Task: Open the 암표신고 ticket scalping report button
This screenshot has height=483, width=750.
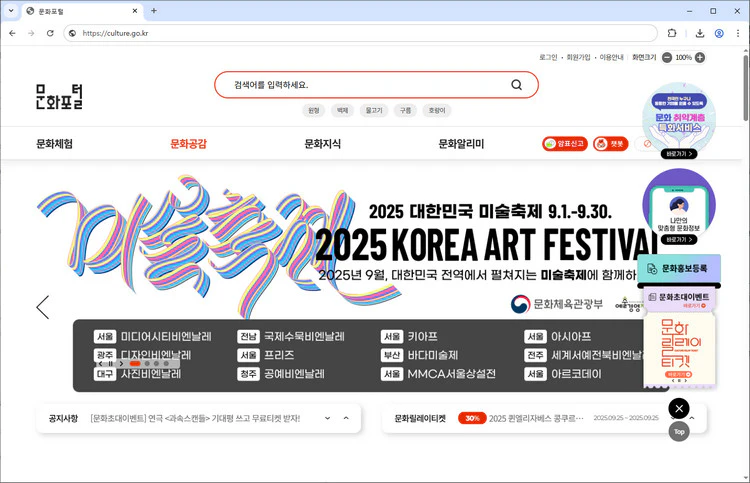Action: (565, 143)
